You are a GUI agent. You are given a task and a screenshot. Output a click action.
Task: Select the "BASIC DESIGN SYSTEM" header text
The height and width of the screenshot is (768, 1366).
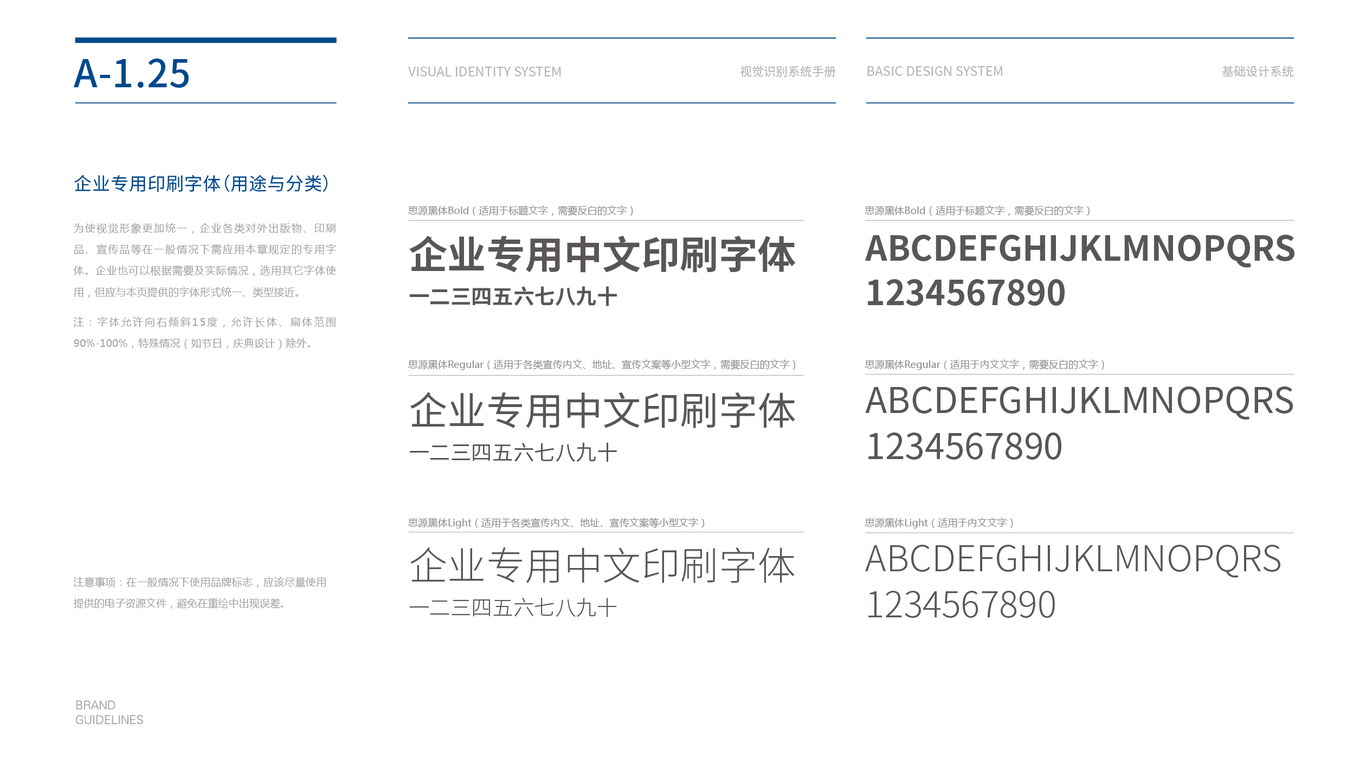coord(935,72)
